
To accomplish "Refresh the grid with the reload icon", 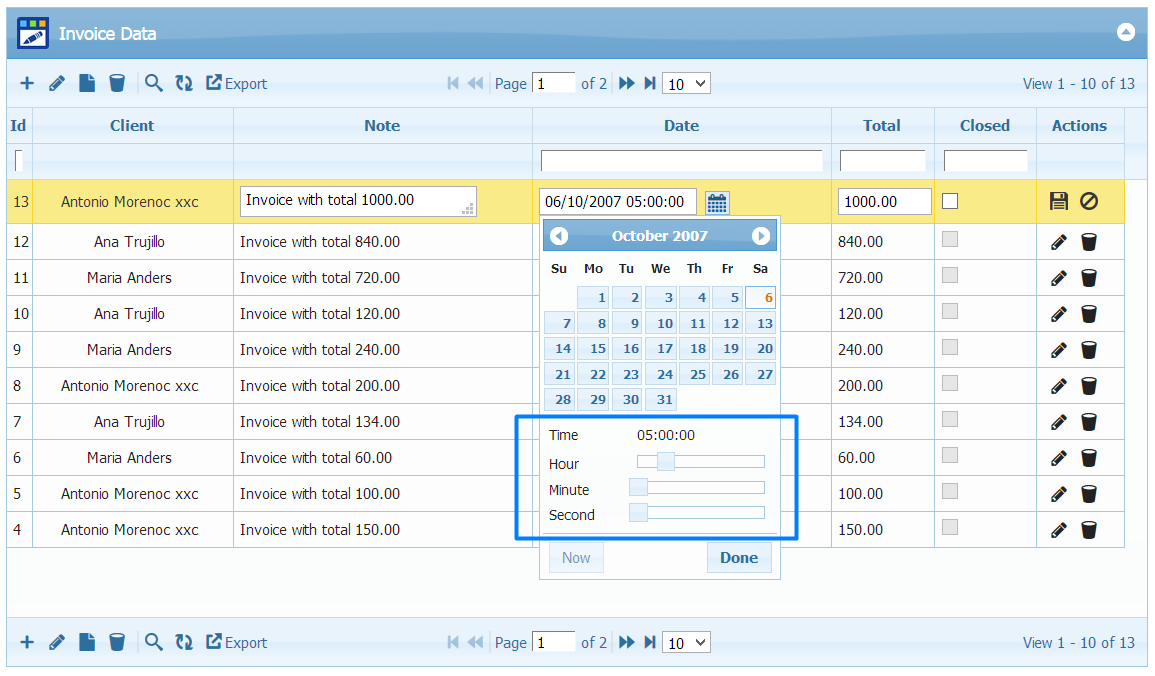I will click(x=184, y=83).
